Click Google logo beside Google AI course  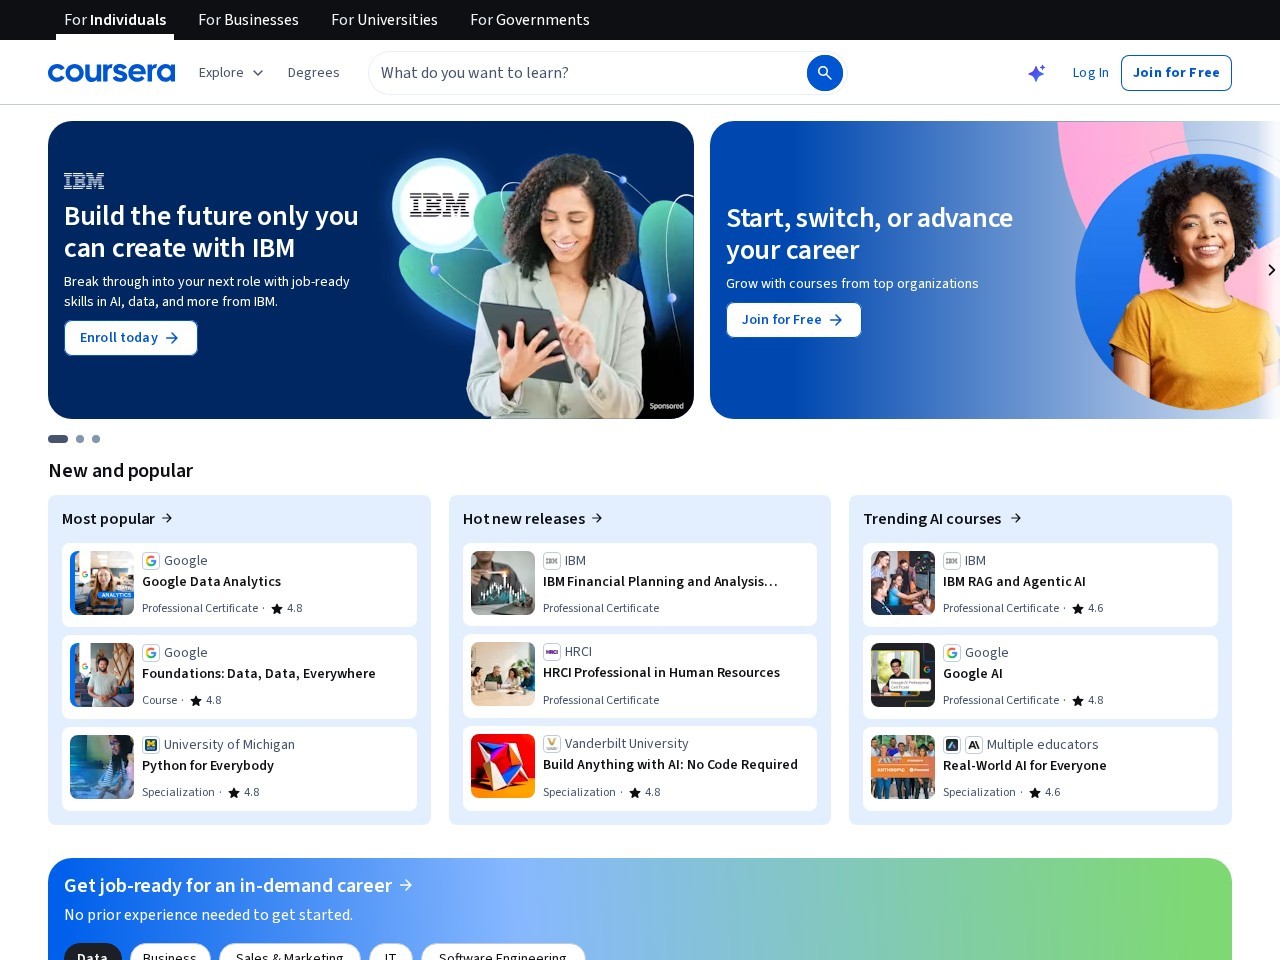(952, 653)
